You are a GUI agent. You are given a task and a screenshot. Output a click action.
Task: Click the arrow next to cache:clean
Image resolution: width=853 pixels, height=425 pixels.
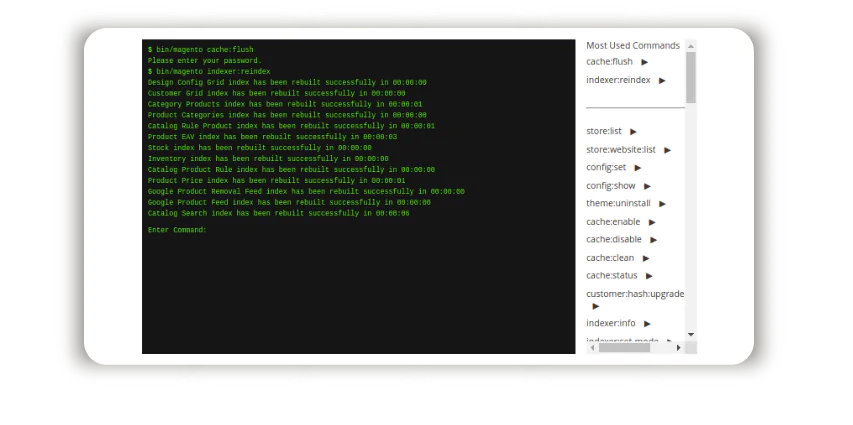[646, 258]
